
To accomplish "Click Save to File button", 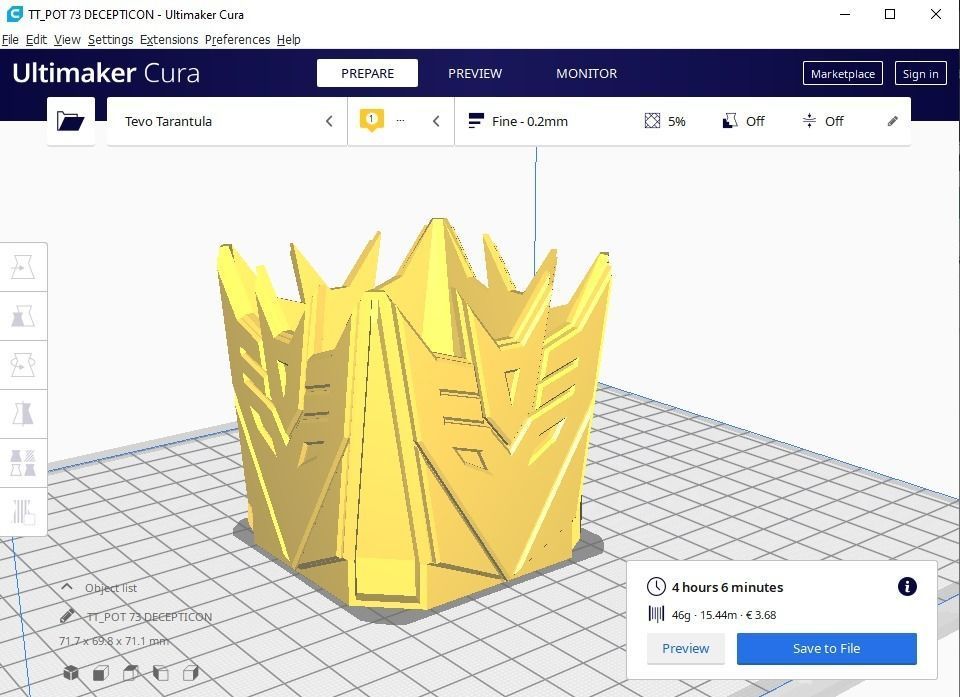I will click(x=827, y=649).
